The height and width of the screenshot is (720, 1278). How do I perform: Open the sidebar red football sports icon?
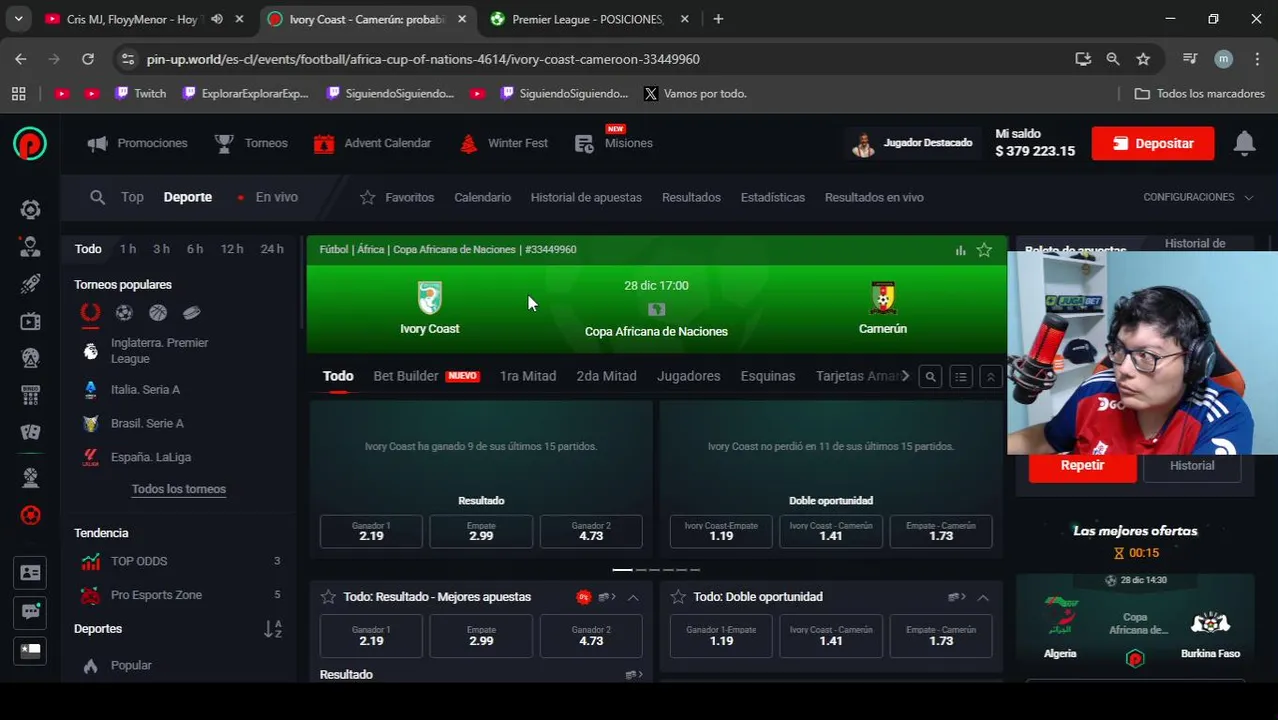[31, 515]
